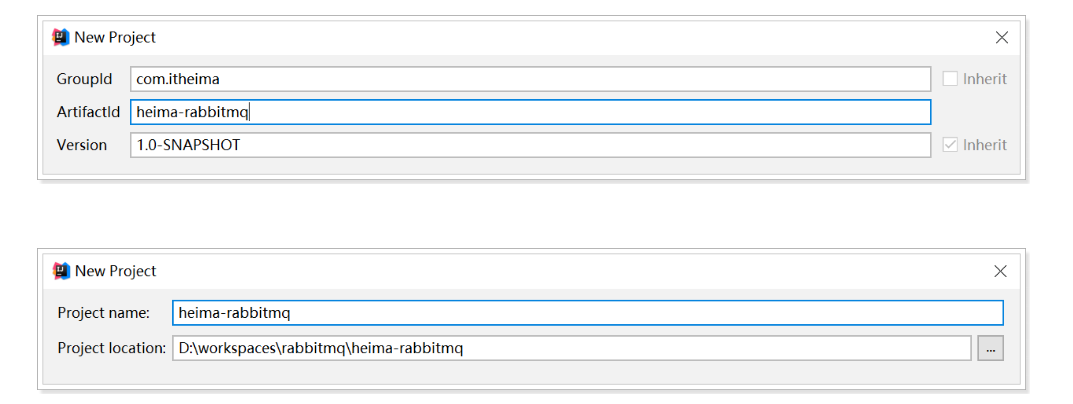
Task: Click the New Project title above Project name
Action: click(x=115, y=270)
